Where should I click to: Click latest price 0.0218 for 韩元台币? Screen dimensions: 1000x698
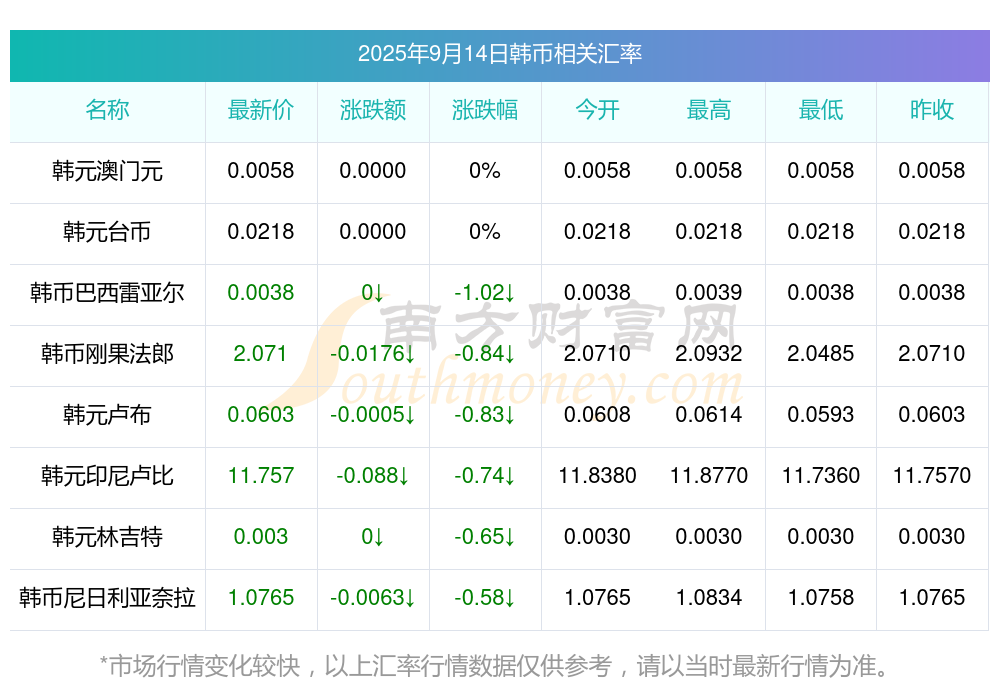(261, 232)
